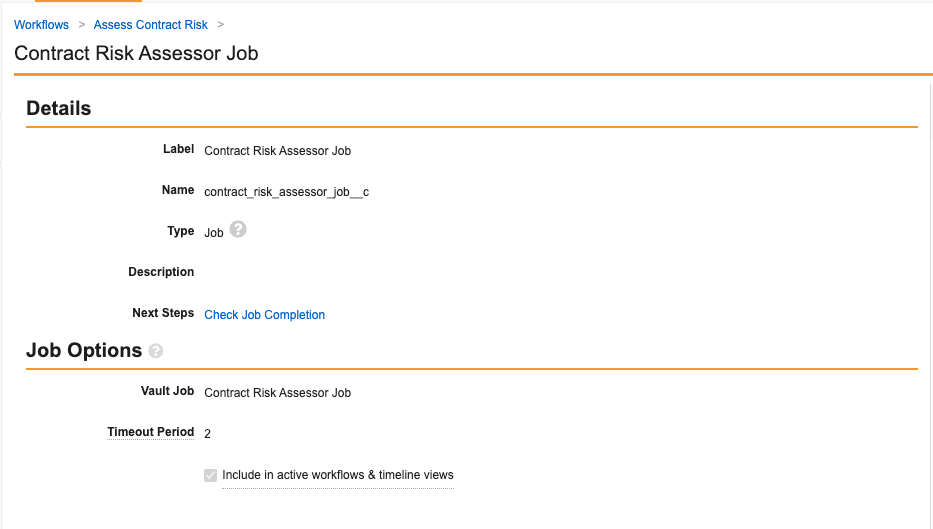Click the Vault Job value text
This screenshot has height=529, width=933.
pos(277,393)
